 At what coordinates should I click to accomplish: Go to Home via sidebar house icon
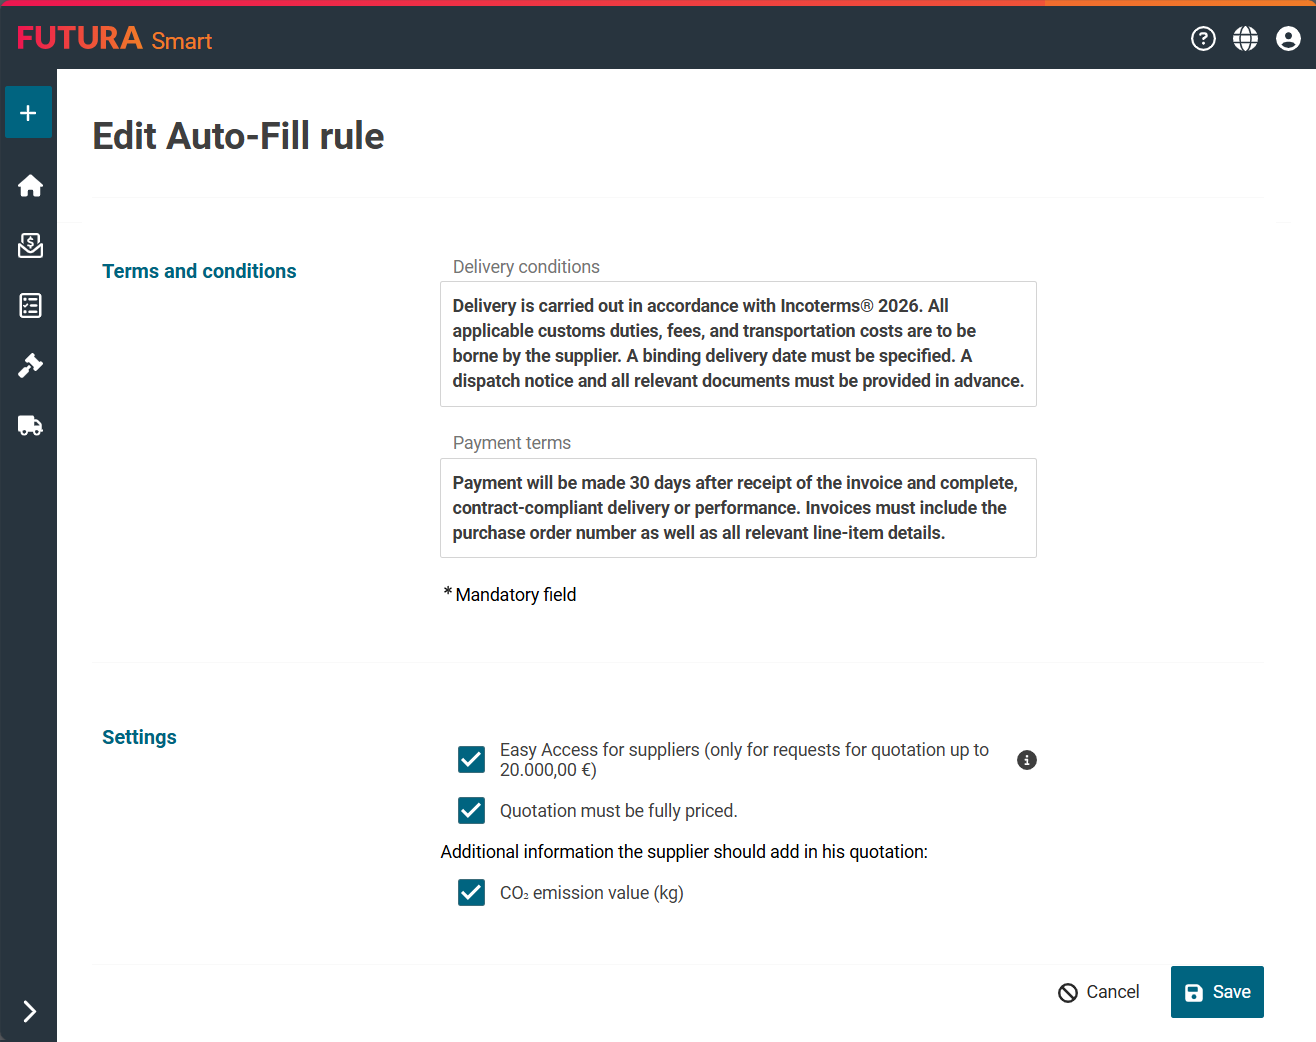[x=30, y=186]
